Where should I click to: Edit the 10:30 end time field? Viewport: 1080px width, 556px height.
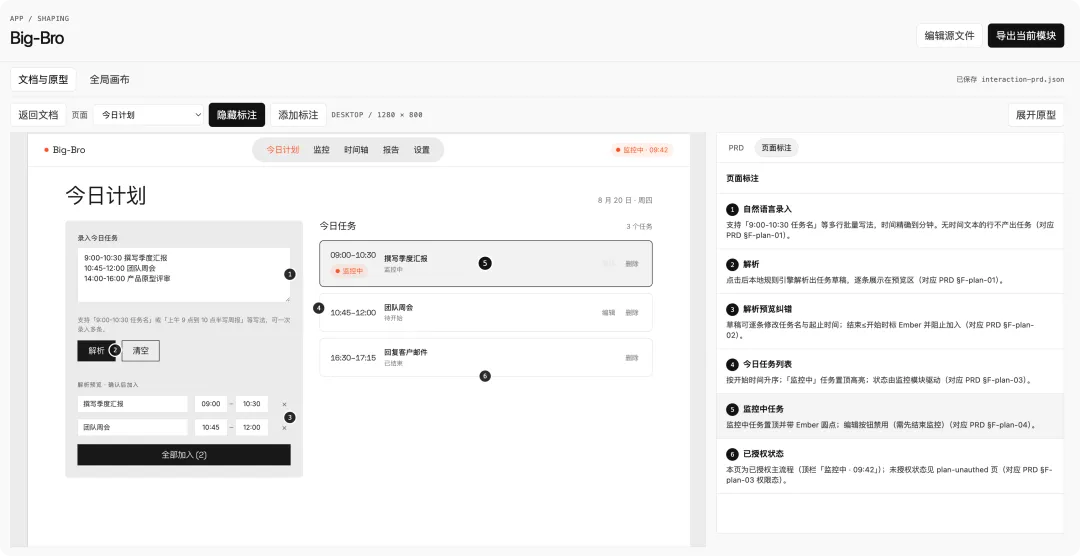click(x=251, y=404)
